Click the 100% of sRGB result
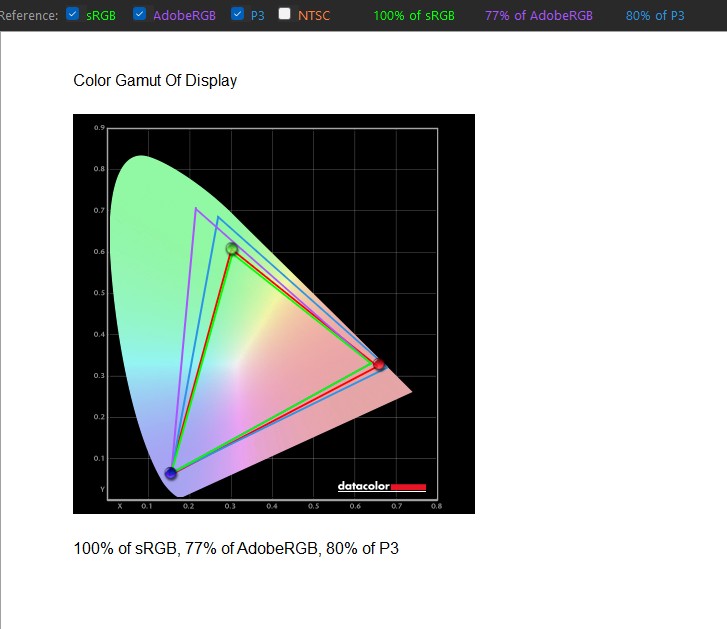Image resolution: width=727 pixels, height=629 pixels. (414, 16)
